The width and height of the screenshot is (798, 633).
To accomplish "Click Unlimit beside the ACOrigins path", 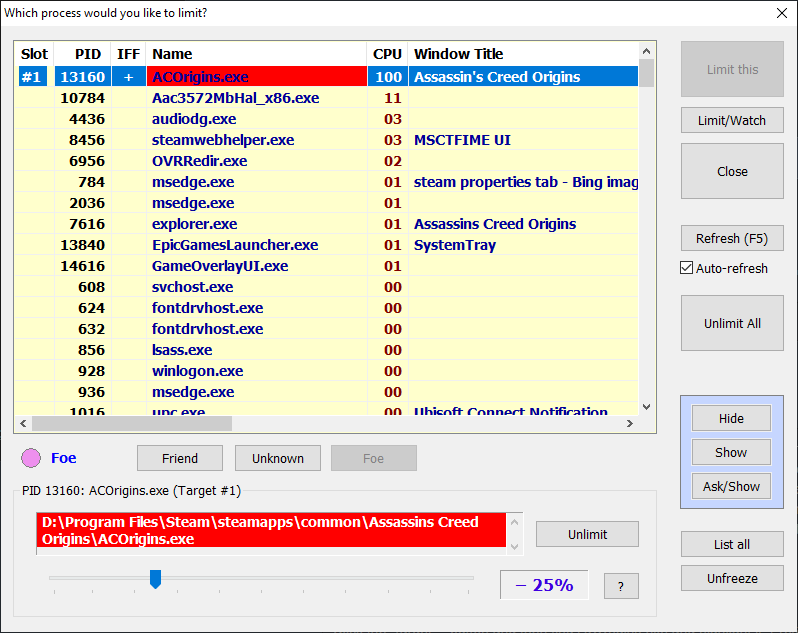I will coord(587,534).
